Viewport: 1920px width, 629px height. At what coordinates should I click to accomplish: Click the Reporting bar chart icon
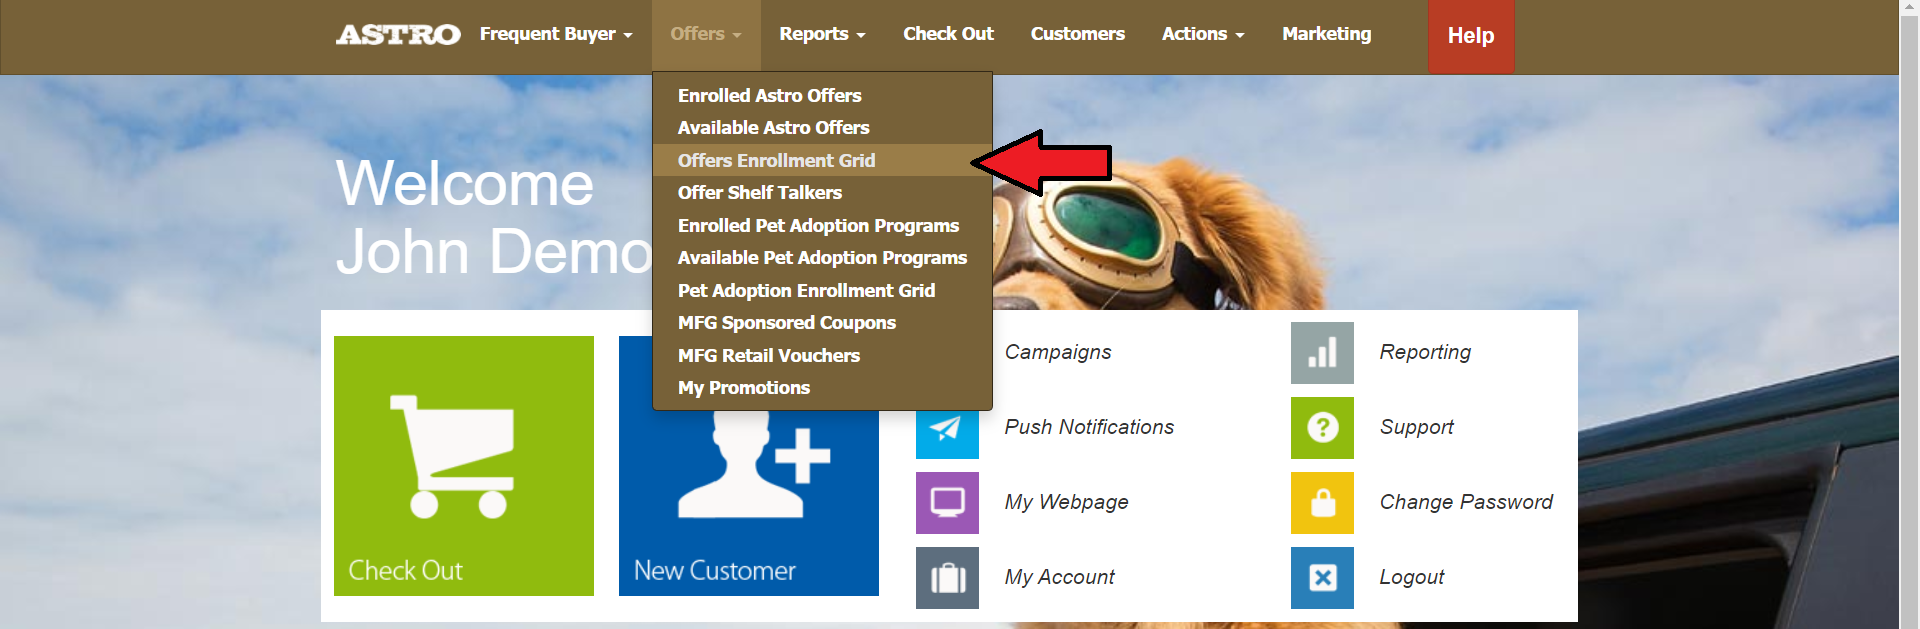pos(1322,353)
